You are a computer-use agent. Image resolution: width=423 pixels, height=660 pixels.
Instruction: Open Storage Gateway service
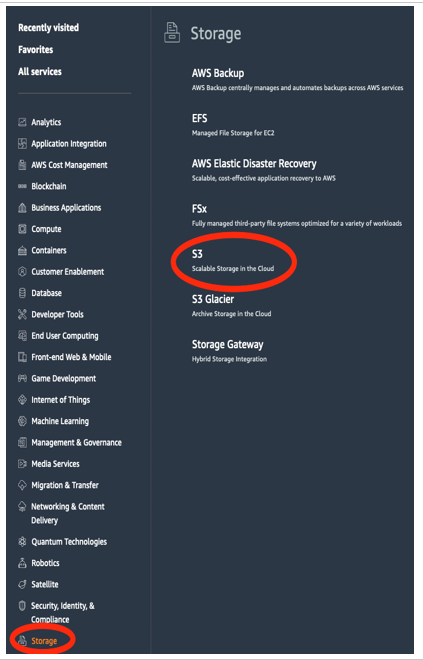tap(227, 345)
